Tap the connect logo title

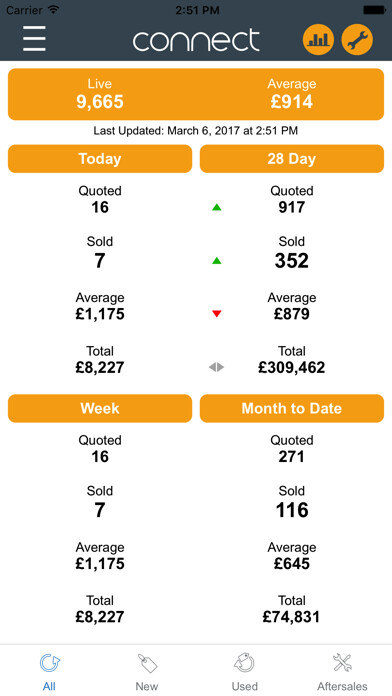(x=196, y=40)
